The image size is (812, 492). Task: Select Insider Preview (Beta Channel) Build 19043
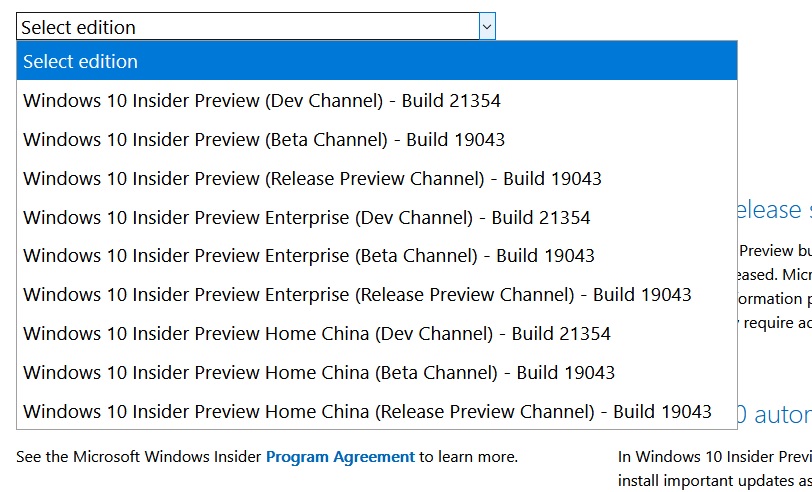[x=376, y=139]
